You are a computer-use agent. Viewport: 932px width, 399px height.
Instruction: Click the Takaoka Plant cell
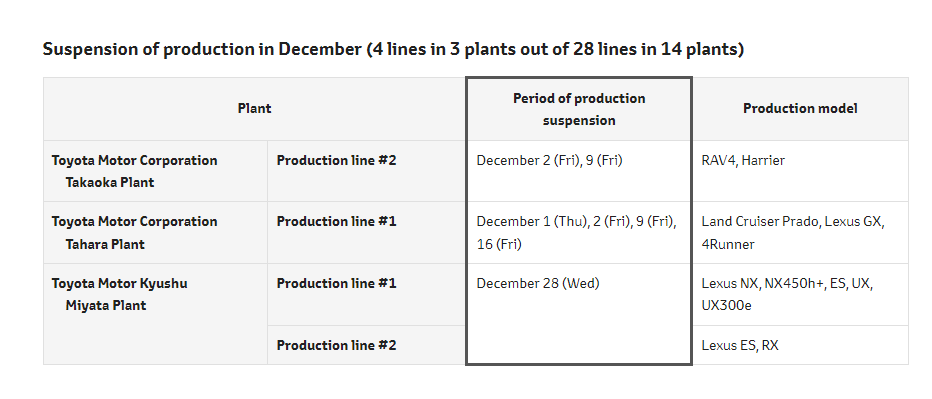pyautogui.click(x=155, y=171)
